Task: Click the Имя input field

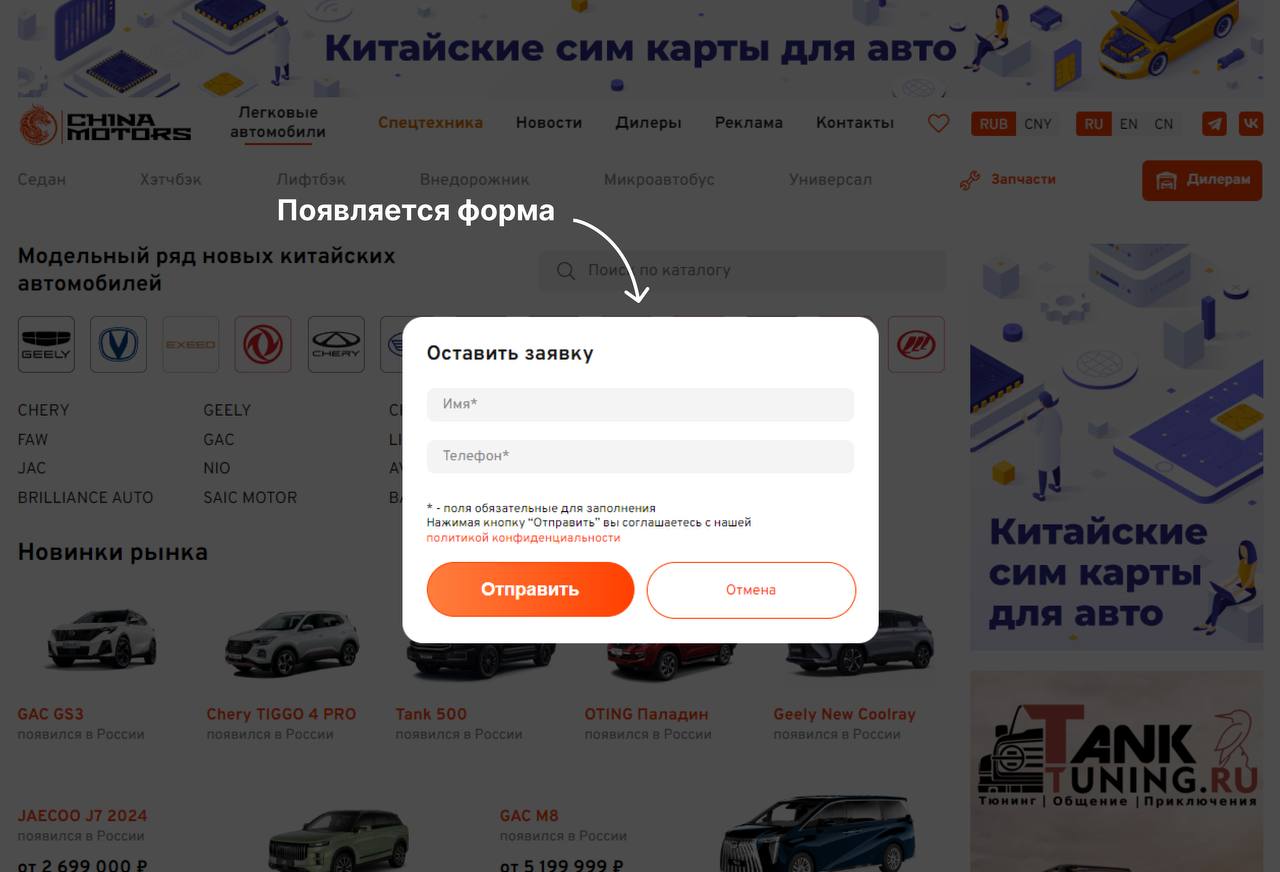Action: (640, 404)
